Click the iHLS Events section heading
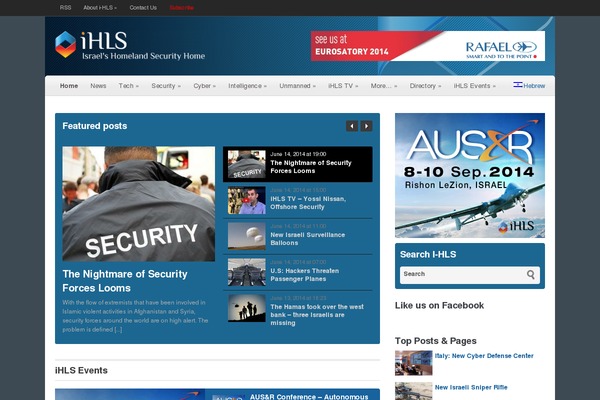Viewport: 600px width, 400px height. pyautogui.click(x=81, y=371)
